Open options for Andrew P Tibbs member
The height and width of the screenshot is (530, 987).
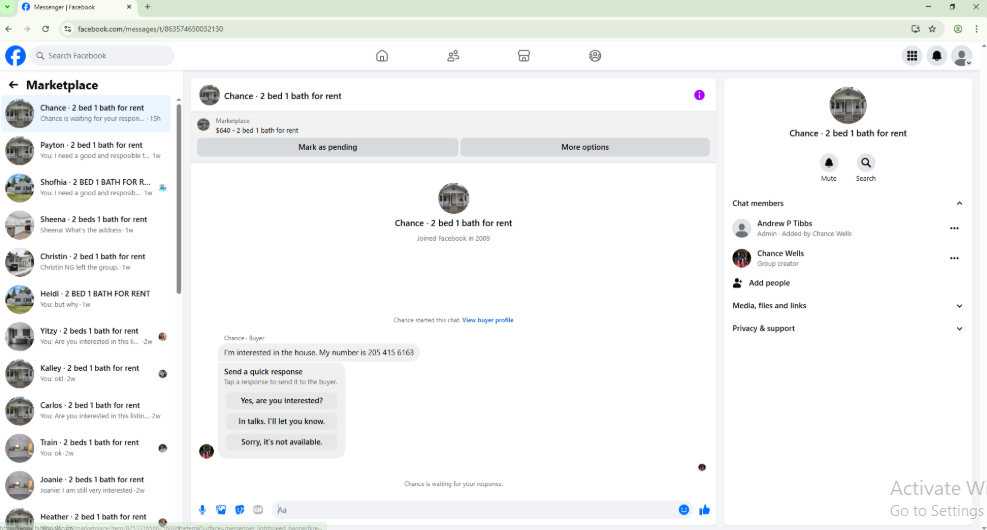point(954,228)
